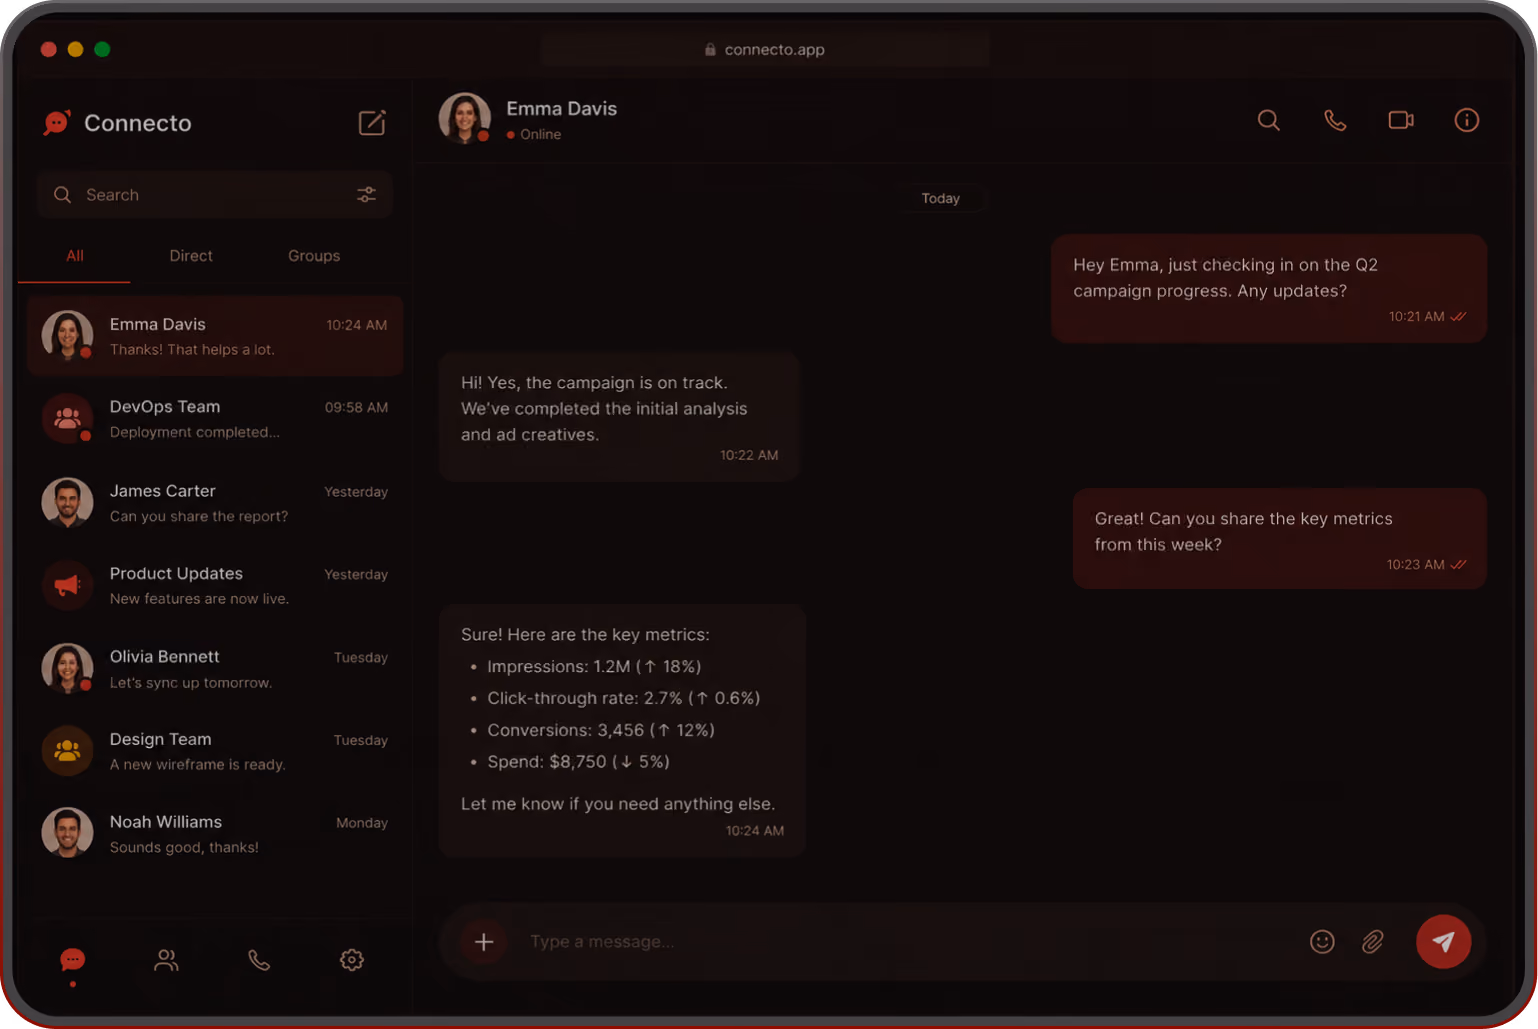Click the 'Impressions: 1.2M' metric line

[x=594, y=667]
